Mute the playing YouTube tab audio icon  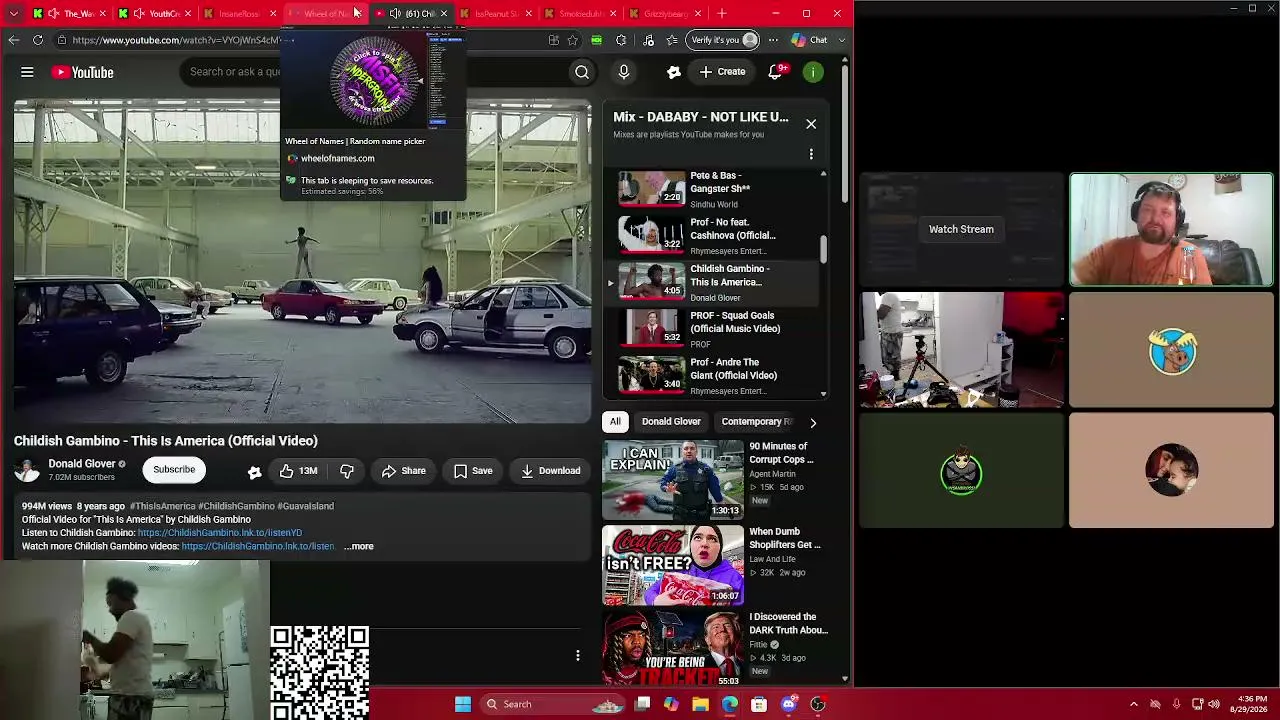[x=395, y=14]
